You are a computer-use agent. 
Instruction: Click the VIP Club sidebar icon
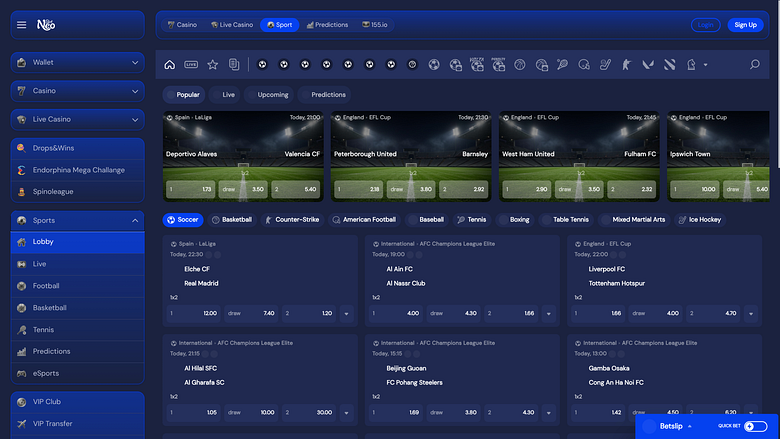[x=21, y=402]
